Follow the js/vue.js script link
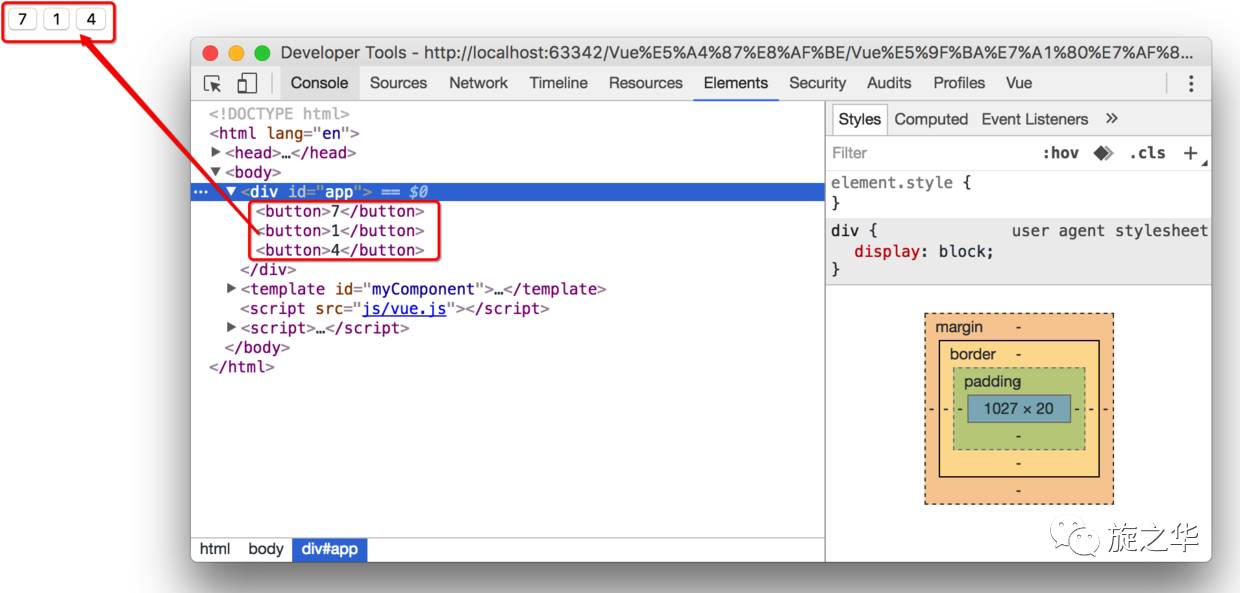The height and width of the screenshot is (593, 1240). click(x=404, y=308)
